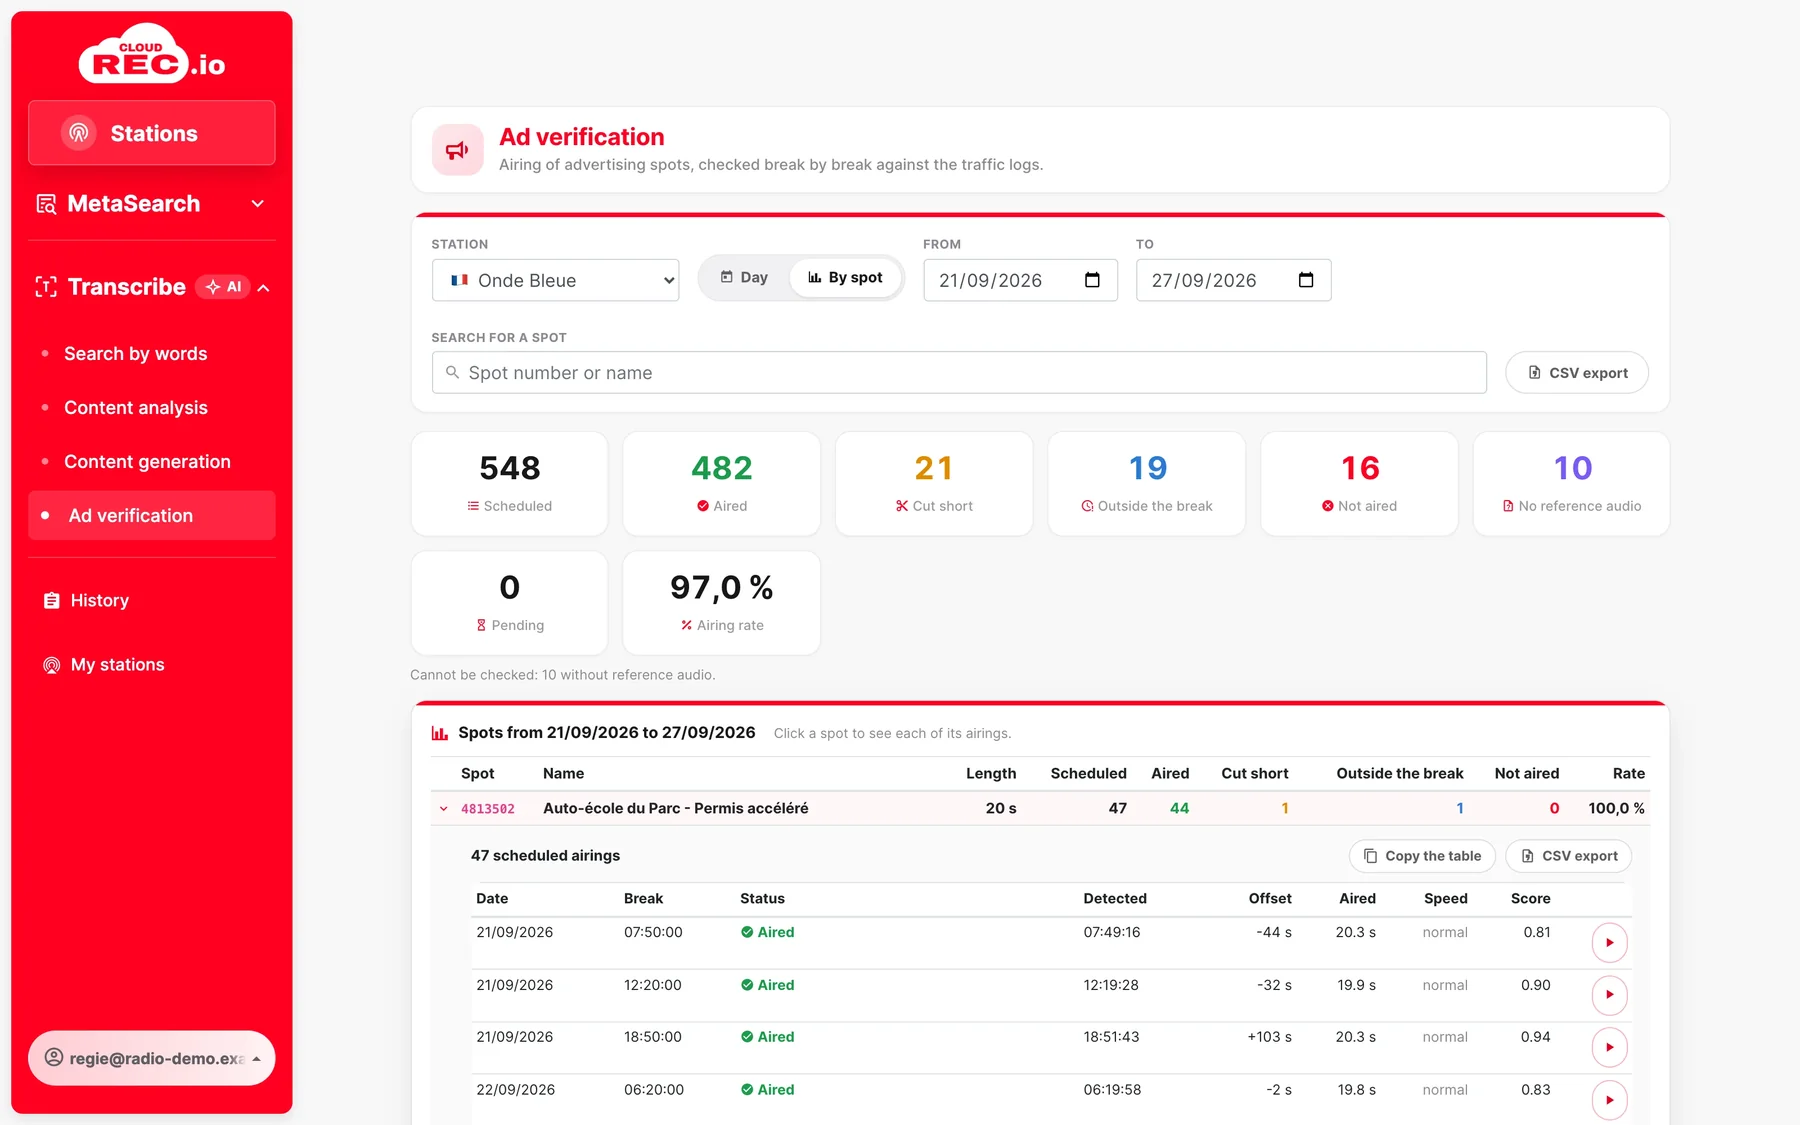Click the Outside the break clock icon
The width and height of the screenshot is (1800, 1125).
[1087, 506]
